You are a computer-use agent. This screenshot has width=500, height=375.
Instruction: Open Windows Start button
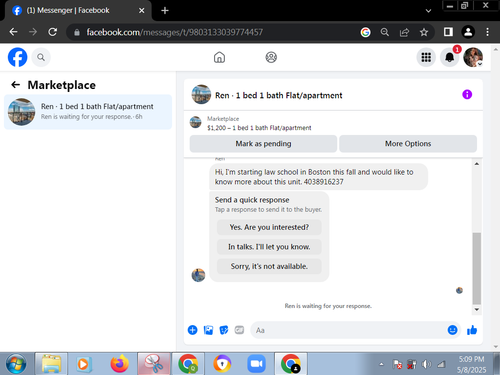16,364
